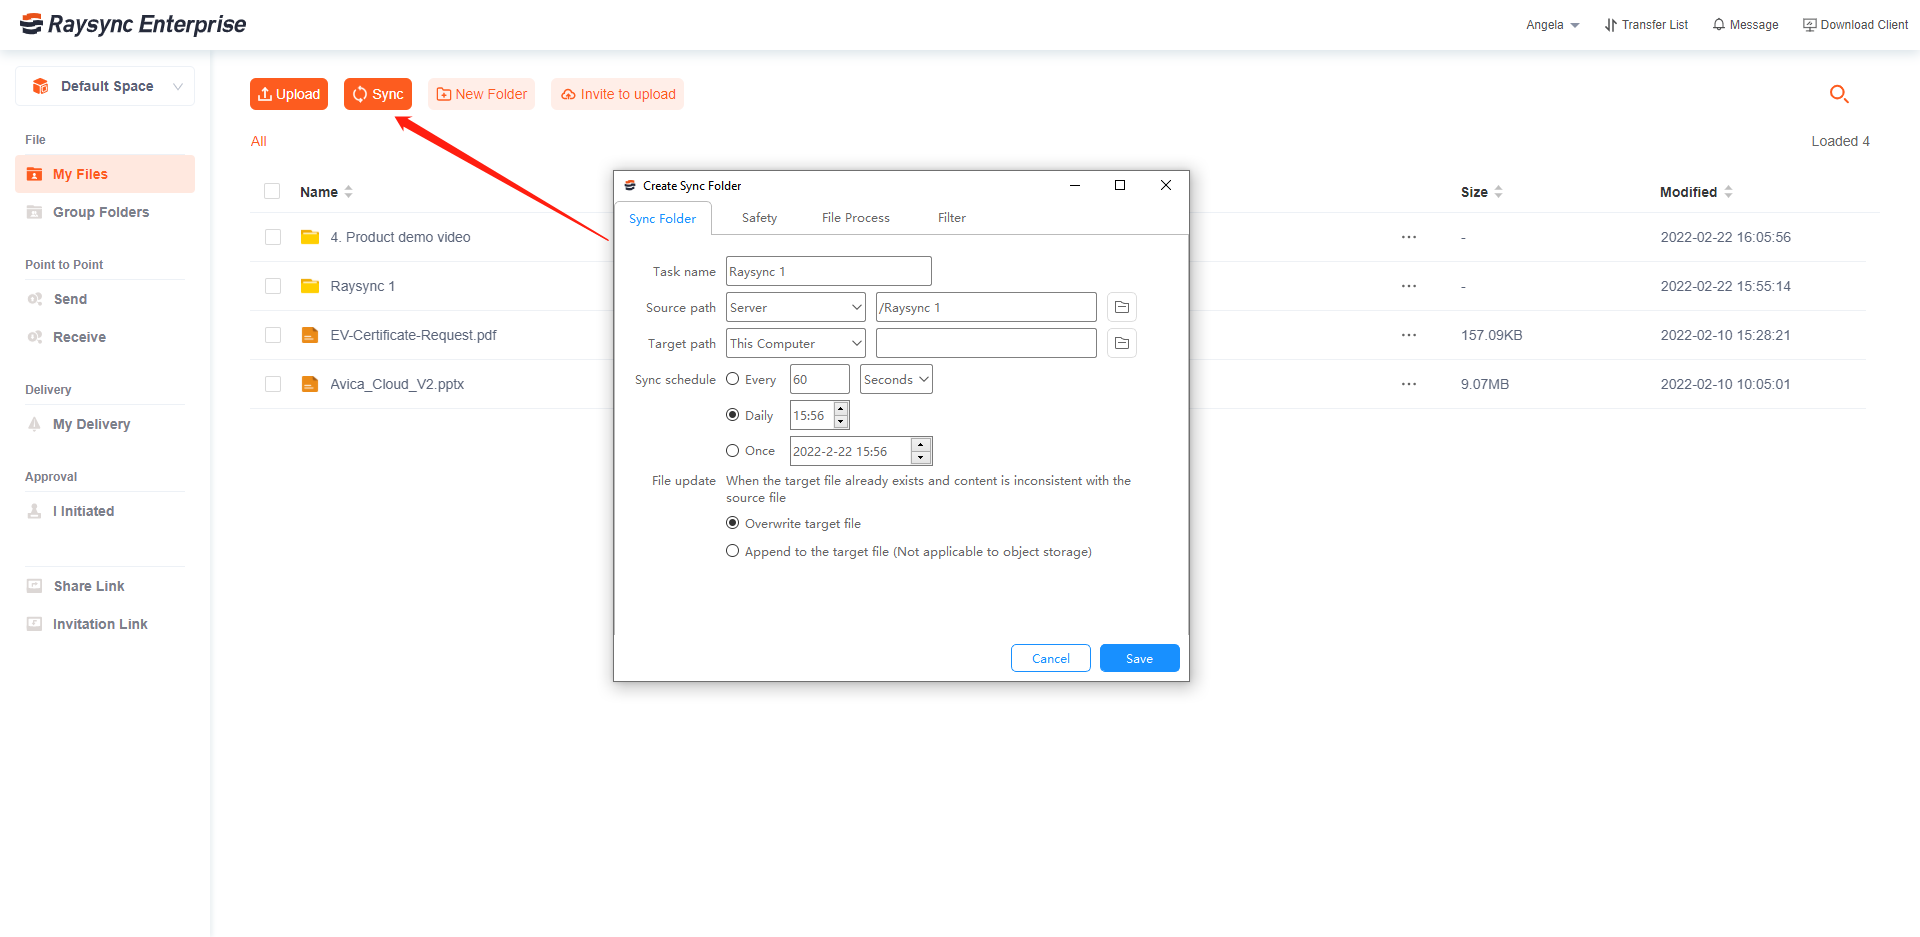Browse for a source path using the folder icon
The image size is (1920, 937).
click(1121, 306)
